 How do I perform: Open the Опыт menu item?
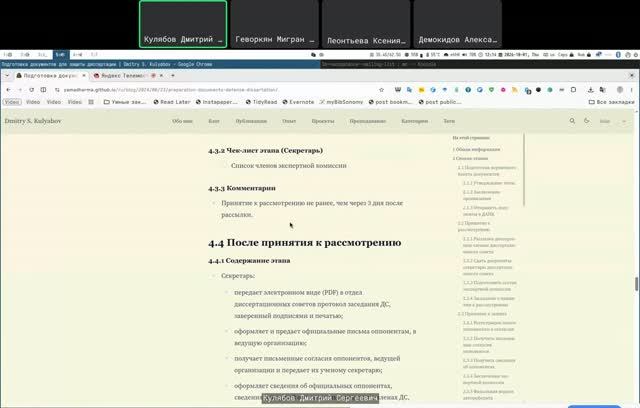[289, 121]
